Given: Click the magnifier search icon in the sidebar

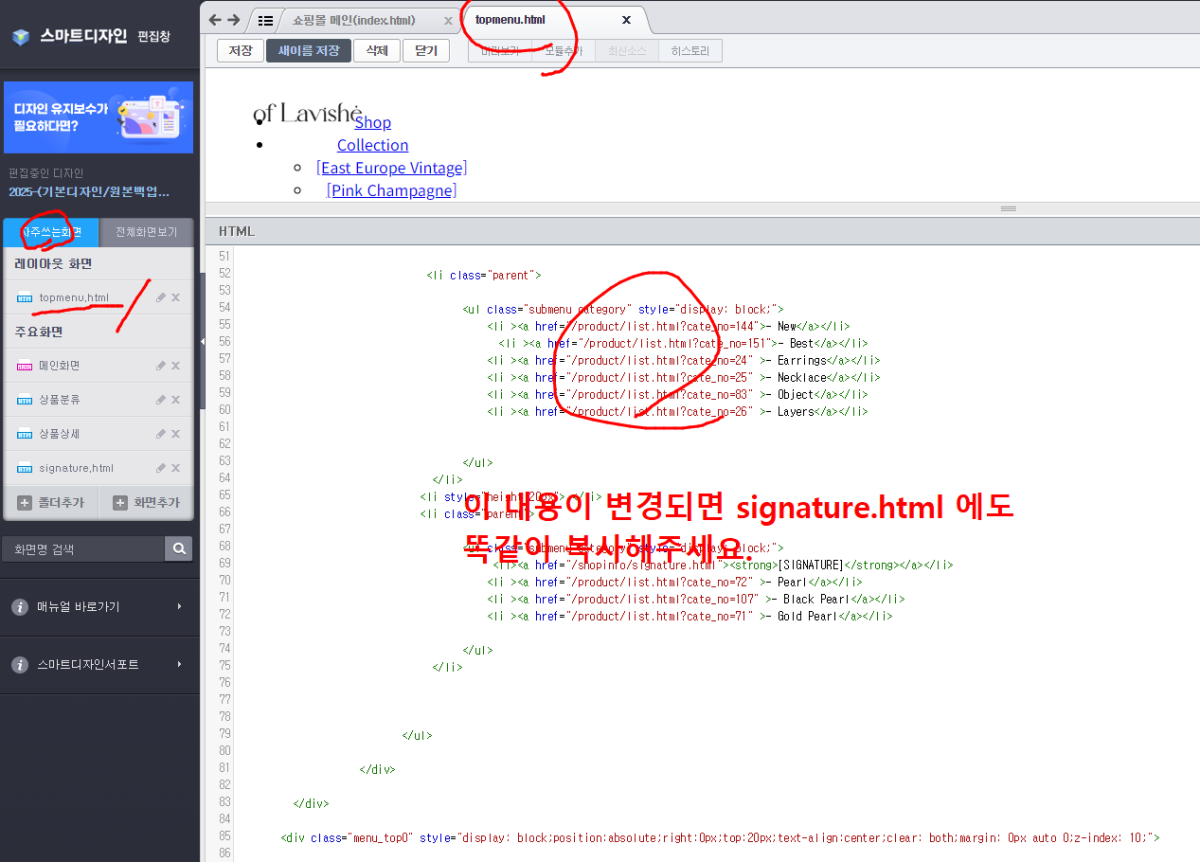Looking at the screenshot, I should (x=178, y=550).
